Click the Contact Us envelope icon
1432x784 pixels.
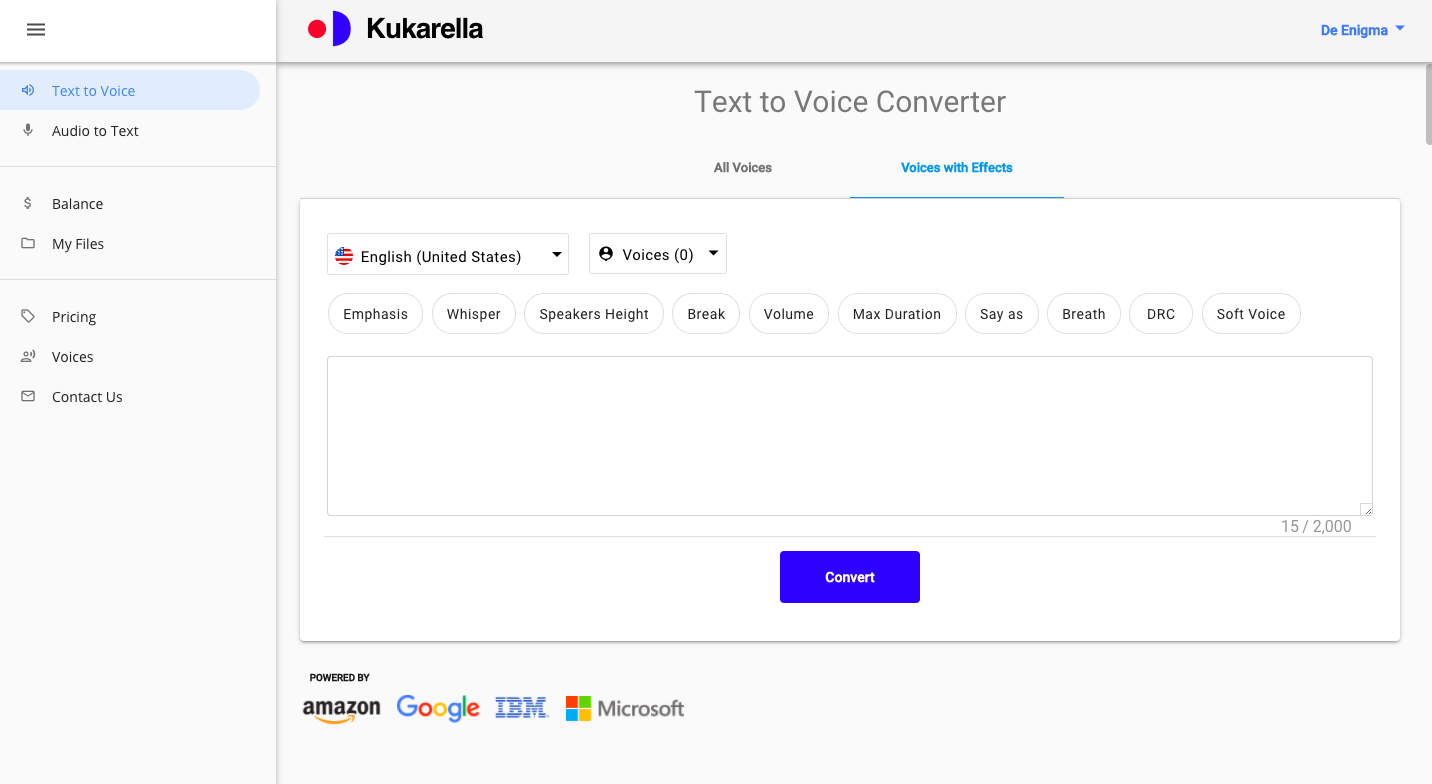(x=28, y=396)
